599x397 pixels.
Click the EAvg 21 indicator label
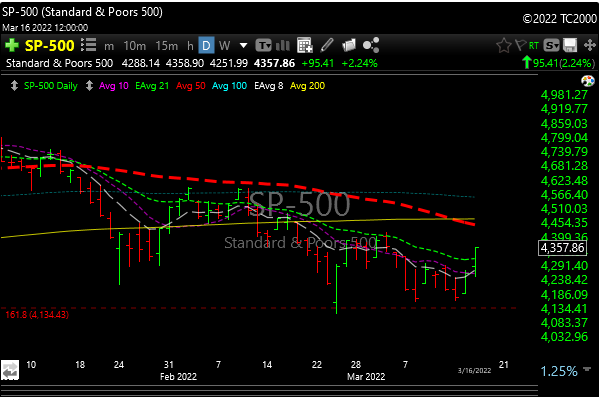(x=152, y=86)
